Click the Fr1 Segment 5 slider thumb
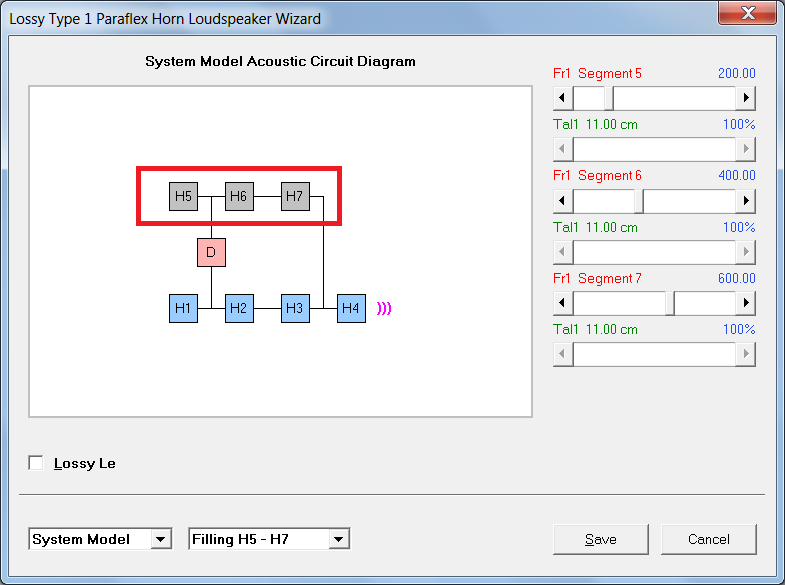The width and height of the screenshot is (785, 585). [x=609, y=98]
